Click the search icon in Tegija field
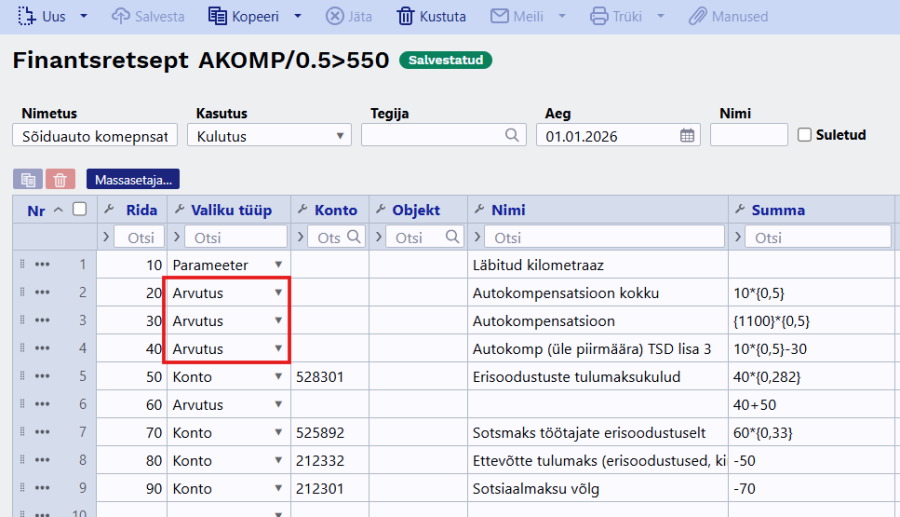Viewport: 900px width, 517px height. tap(513, 135)
